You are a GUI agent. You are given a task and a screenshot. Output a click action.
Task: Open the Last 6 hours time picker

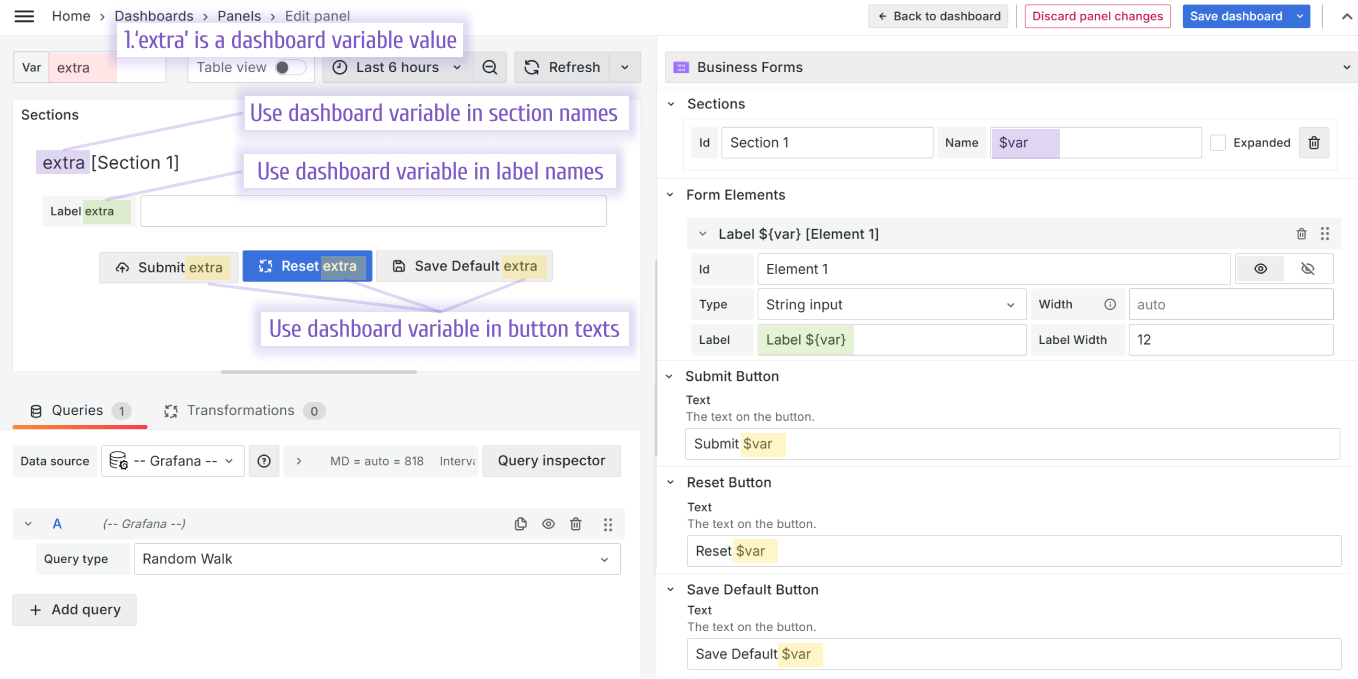(395, 67)
